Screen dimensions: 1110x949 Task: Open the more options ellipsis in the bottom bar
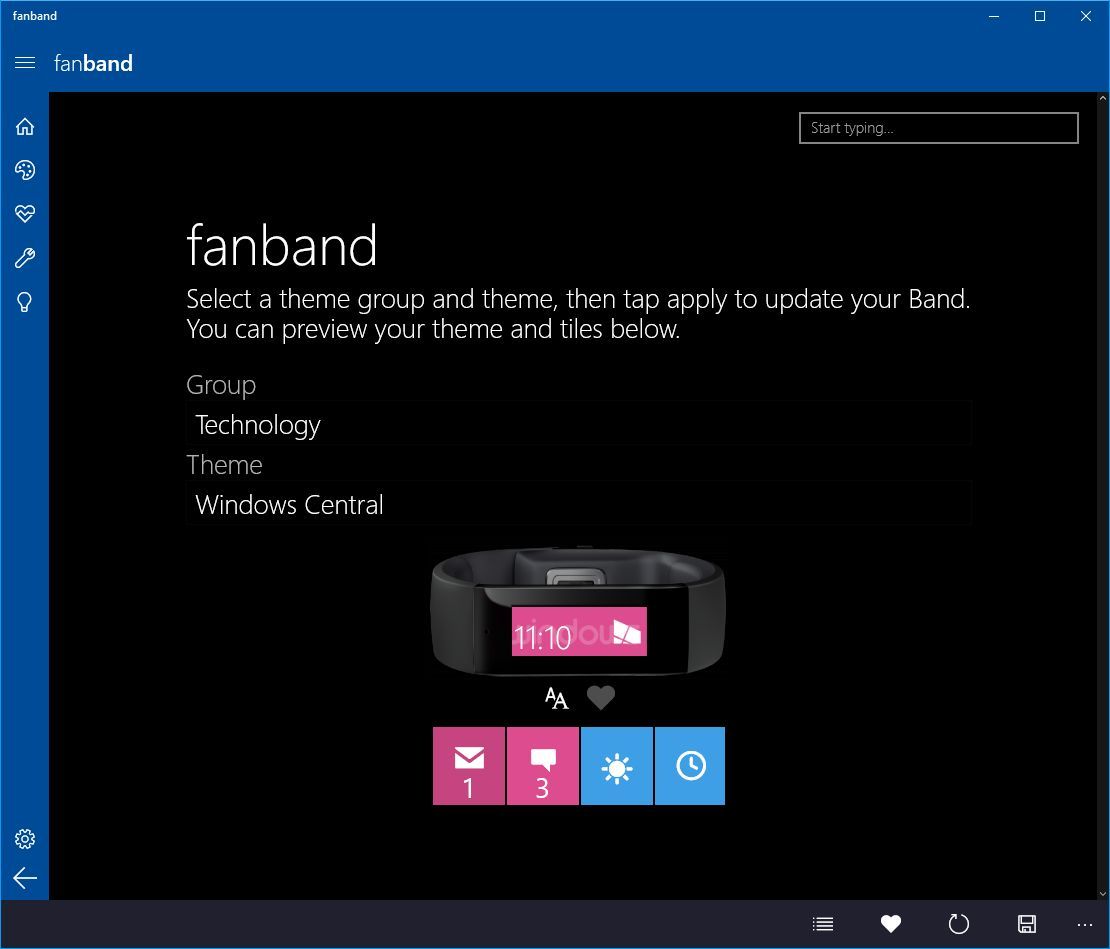point(1085,924)
